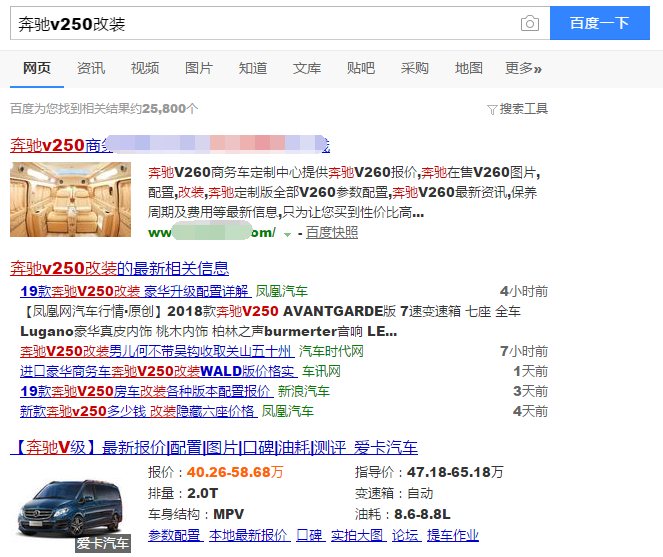This screenshot has height=557, width=663.
Task: Click the 车身结构 MPV value
Action: click(229, 514)
